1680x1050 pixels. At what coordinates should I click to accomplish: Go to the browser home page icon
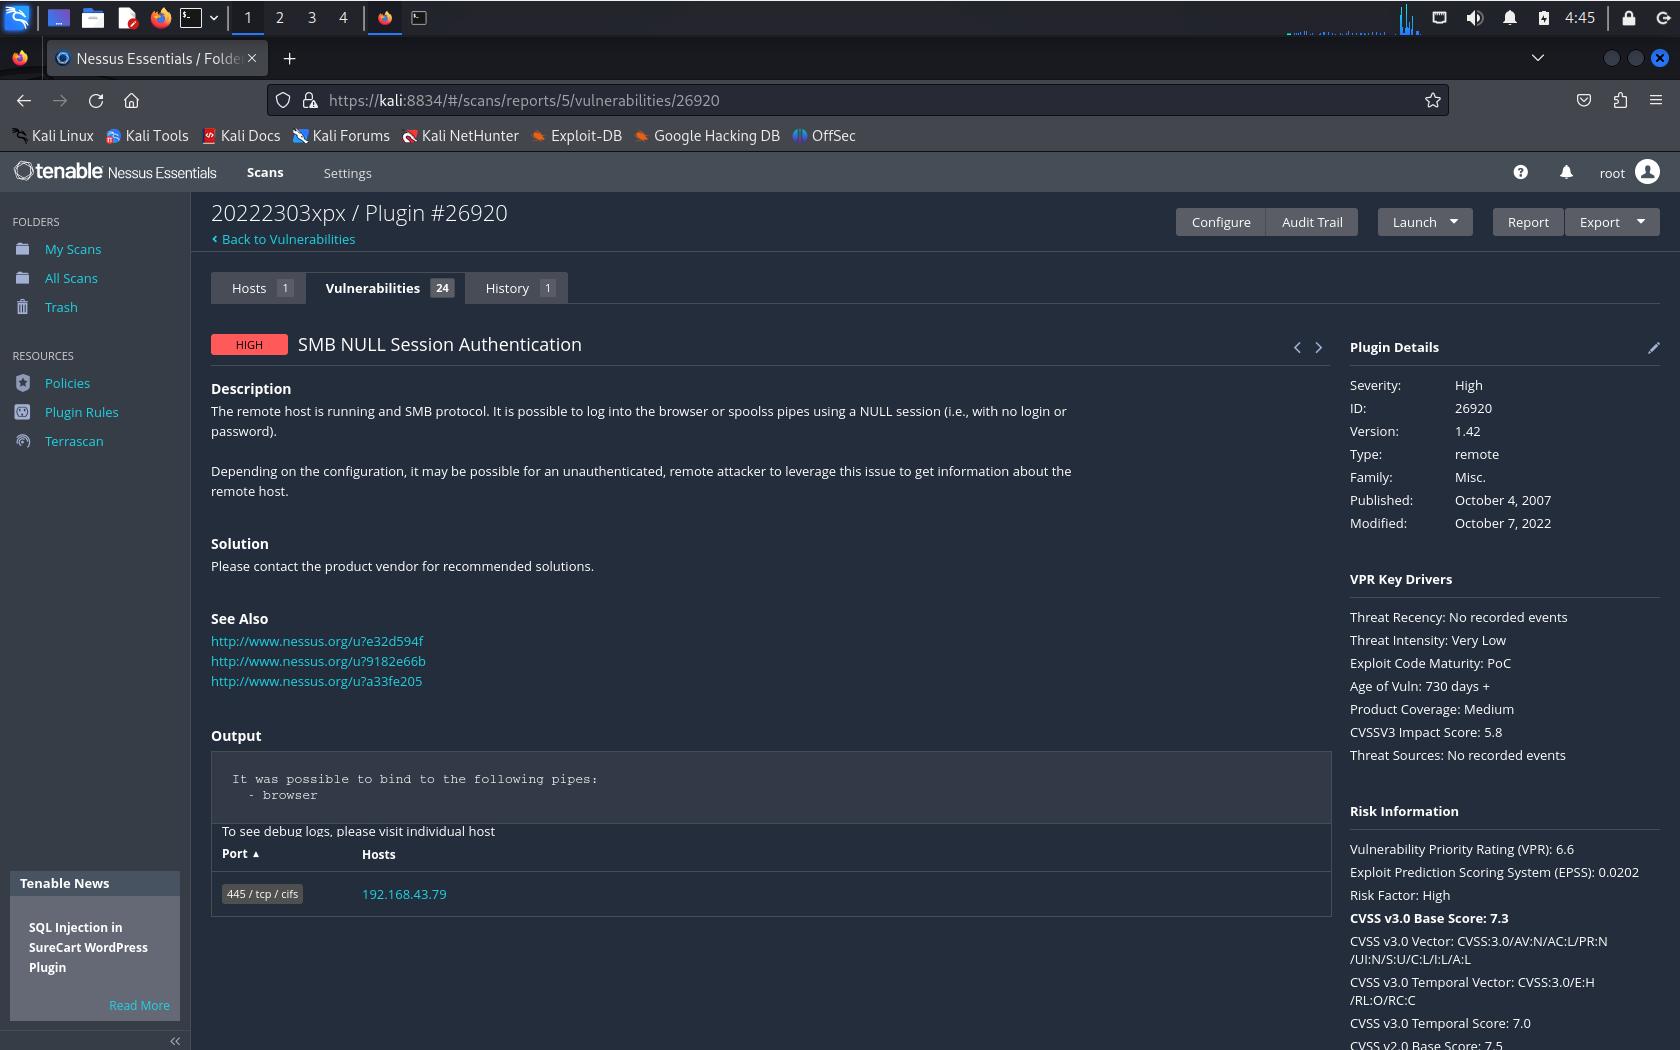(131, 100)
